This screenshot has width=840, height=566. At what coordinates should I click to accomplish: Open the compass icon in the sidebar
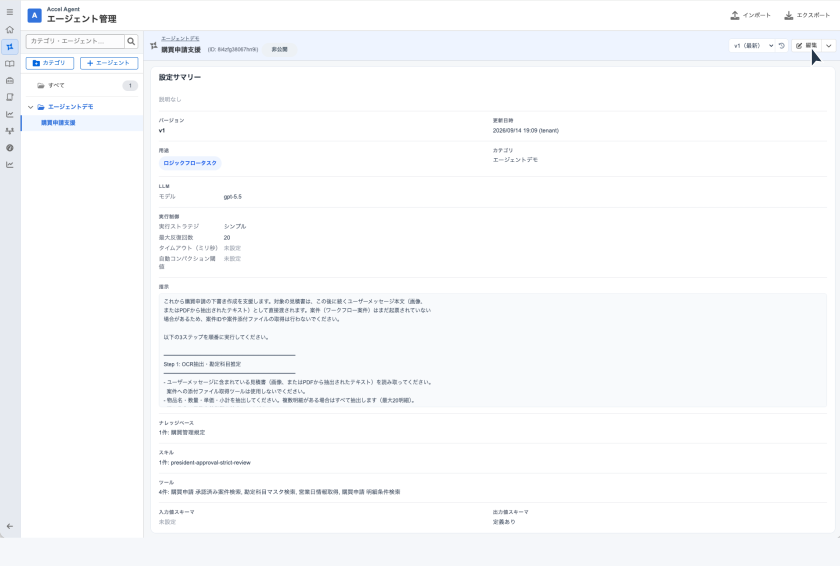10,148
